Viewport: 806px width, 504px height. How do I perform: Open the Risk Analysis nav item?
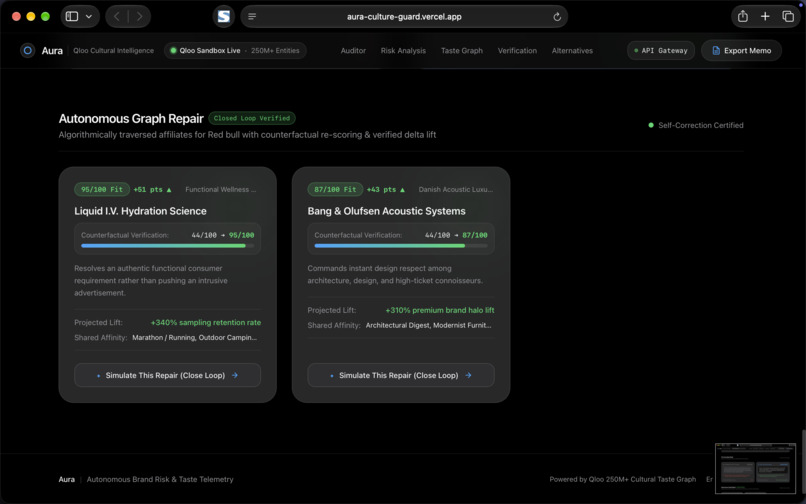point(403,50)
